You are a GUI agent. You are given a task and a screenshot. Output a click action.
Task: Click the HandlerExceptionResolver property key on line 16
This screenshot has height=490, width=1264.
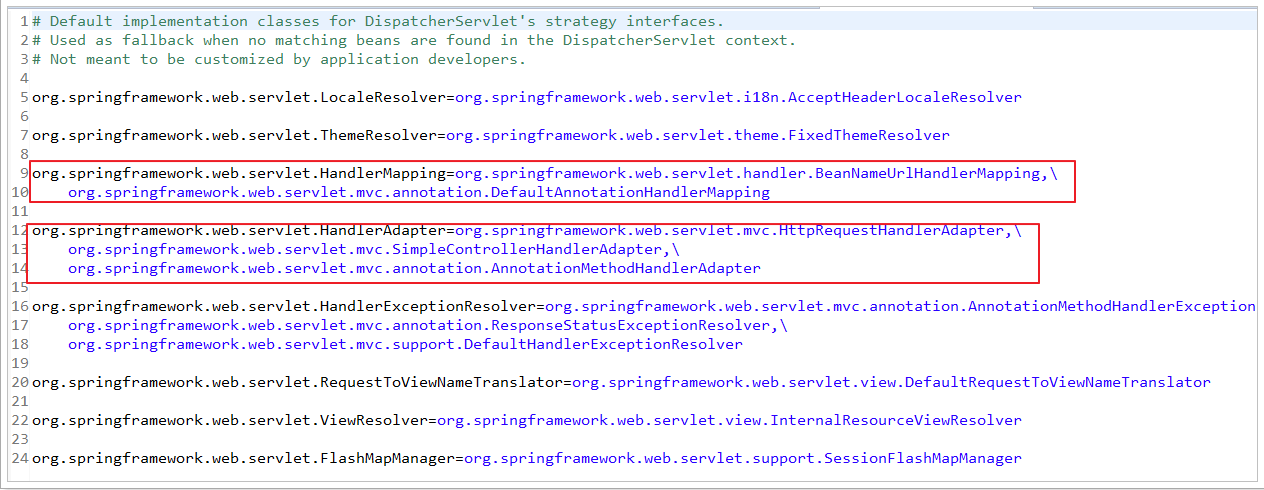pyautogui.click(x=284, y=306)
